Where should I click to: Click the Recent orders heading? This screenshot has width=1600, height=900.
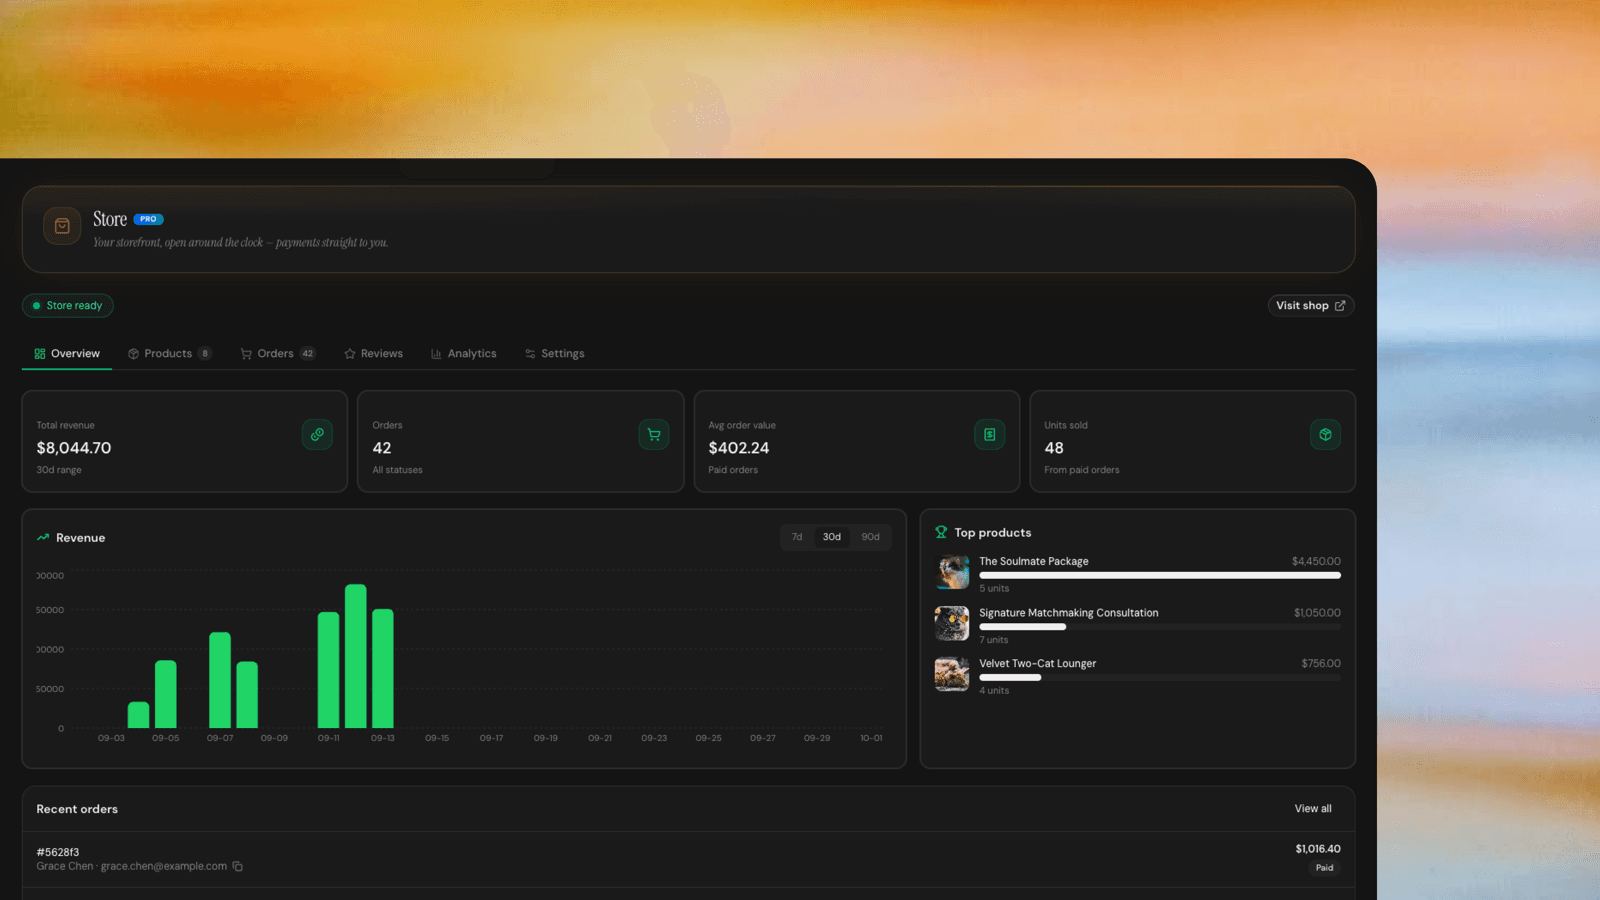coord(77,809)
